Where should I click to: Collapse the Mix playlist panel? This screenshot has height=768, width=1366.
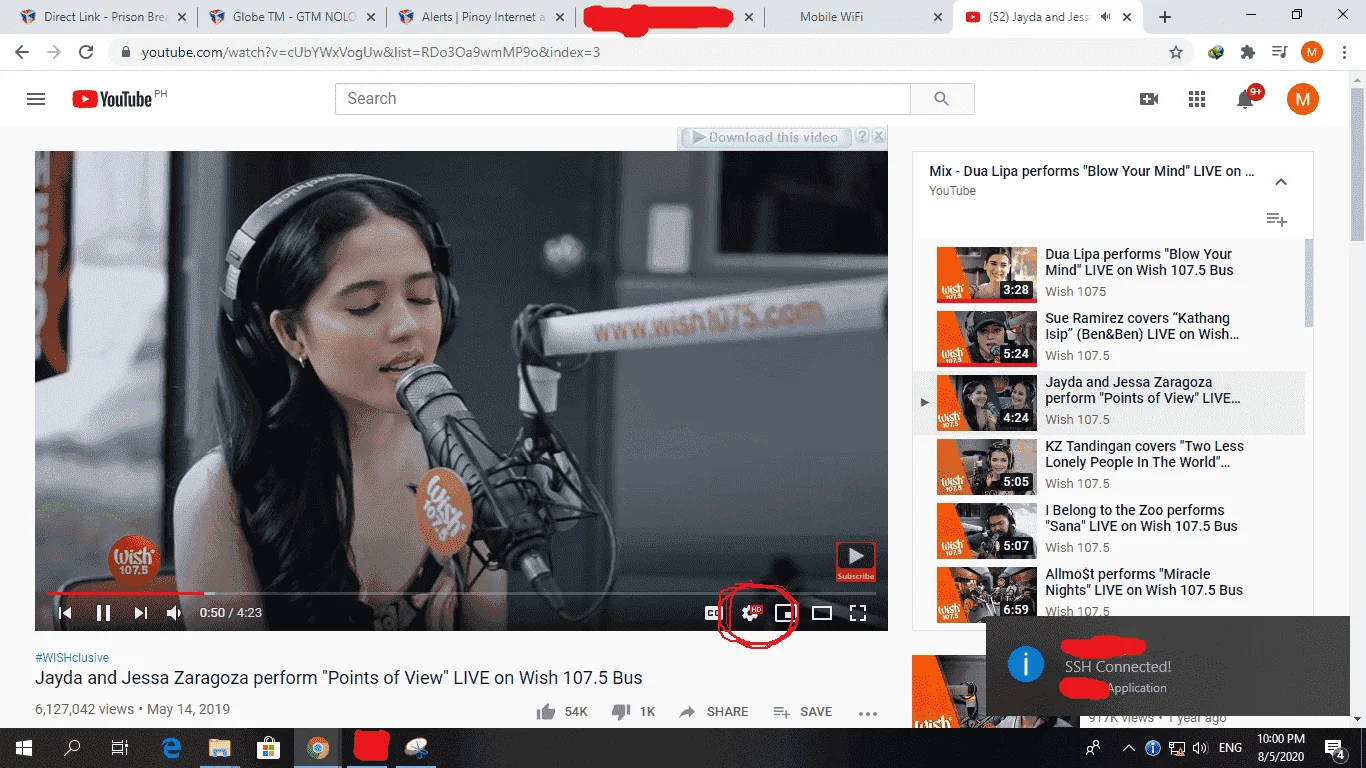(x=1281, y=182)
